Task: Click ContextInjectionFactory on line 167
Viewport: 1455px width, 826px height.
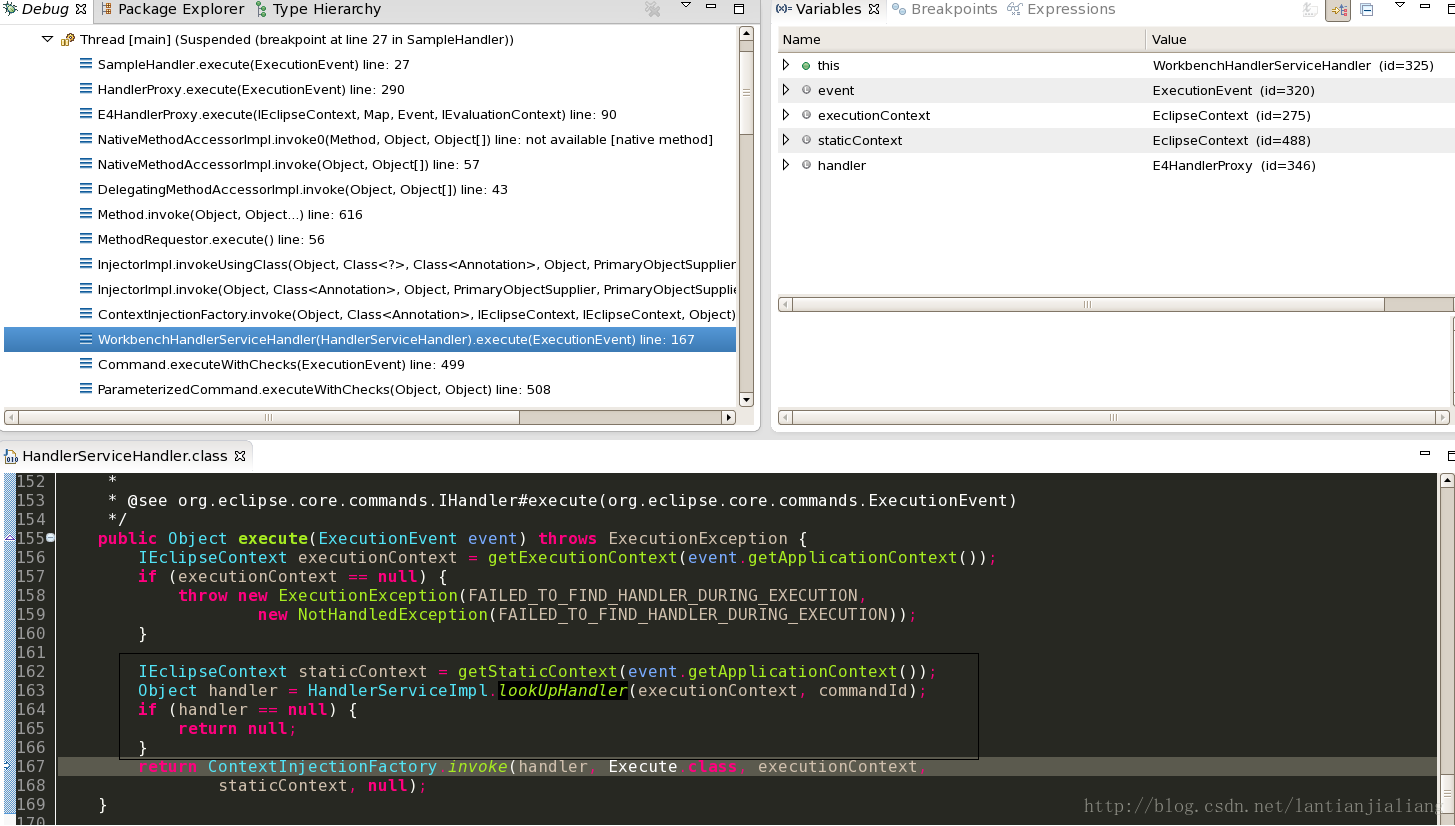Action: pos(322,766)
